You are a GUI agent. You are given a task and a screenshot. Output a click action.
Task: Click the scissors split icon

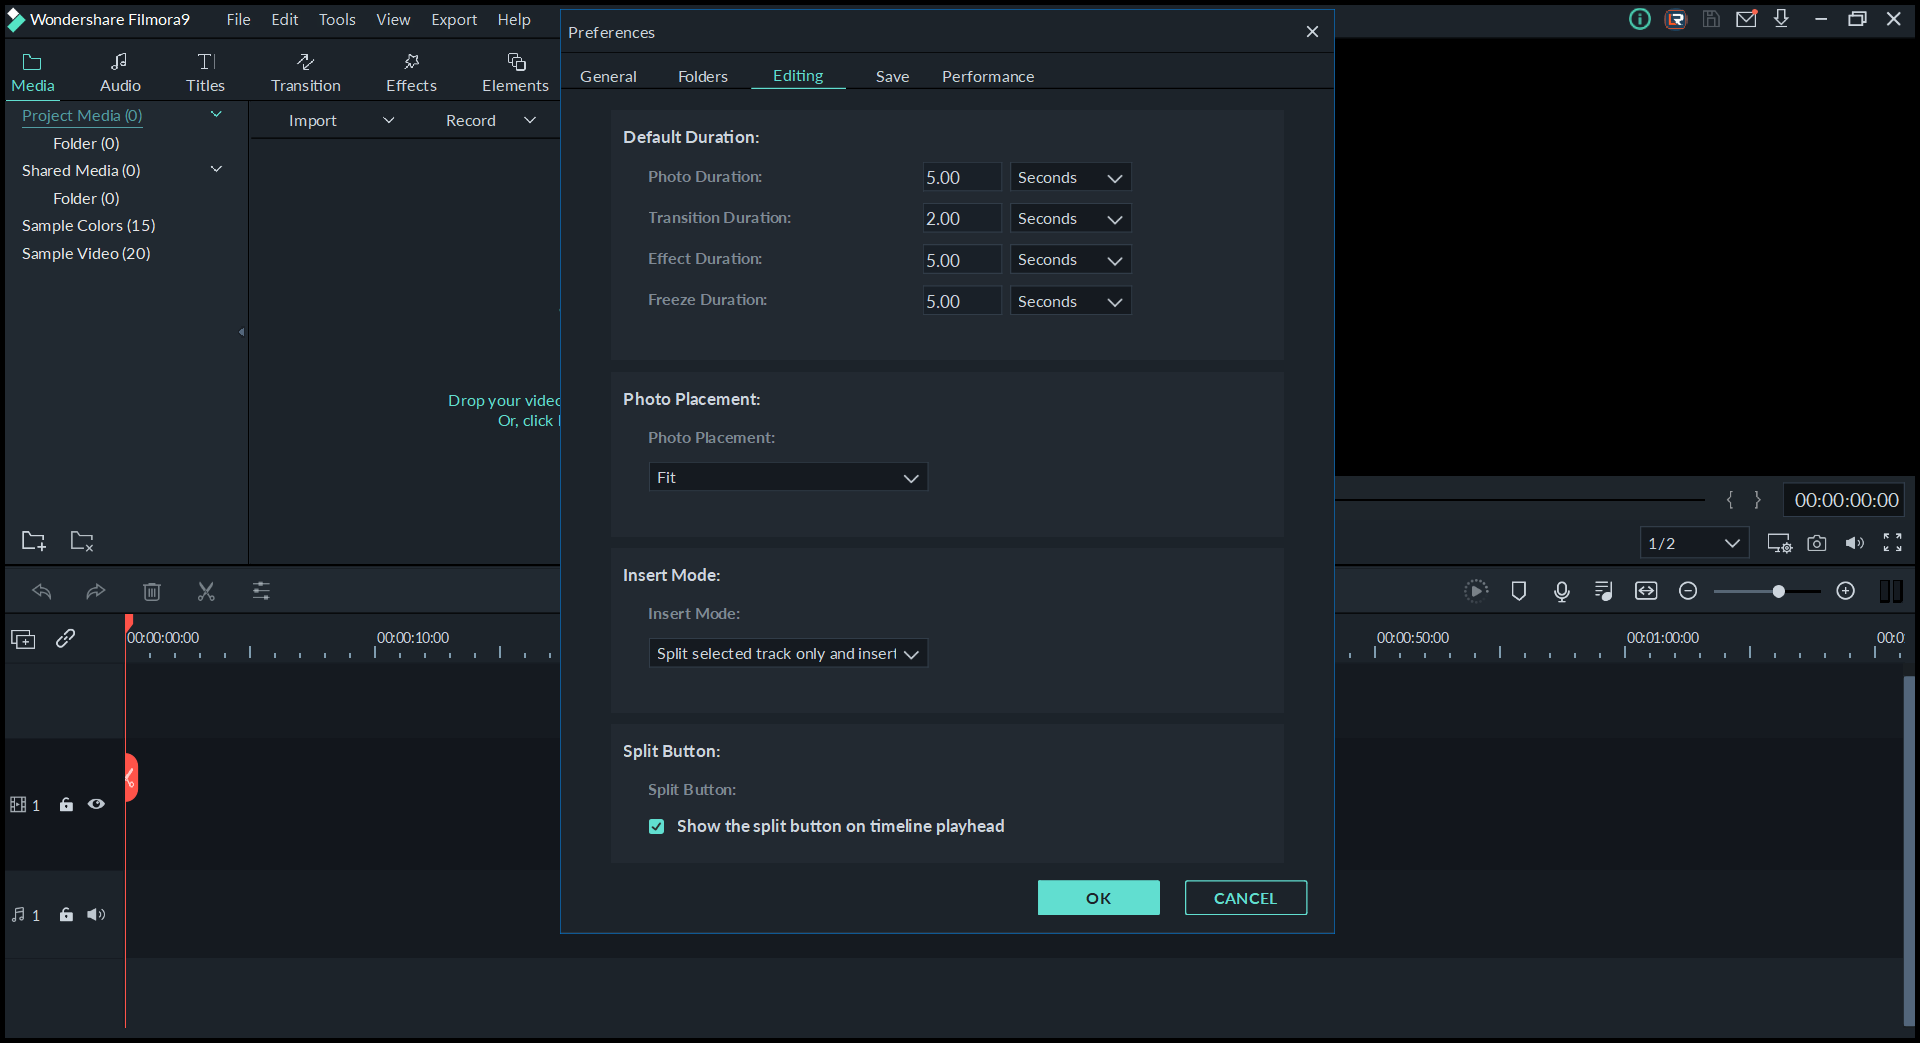[x=206, y=591]
